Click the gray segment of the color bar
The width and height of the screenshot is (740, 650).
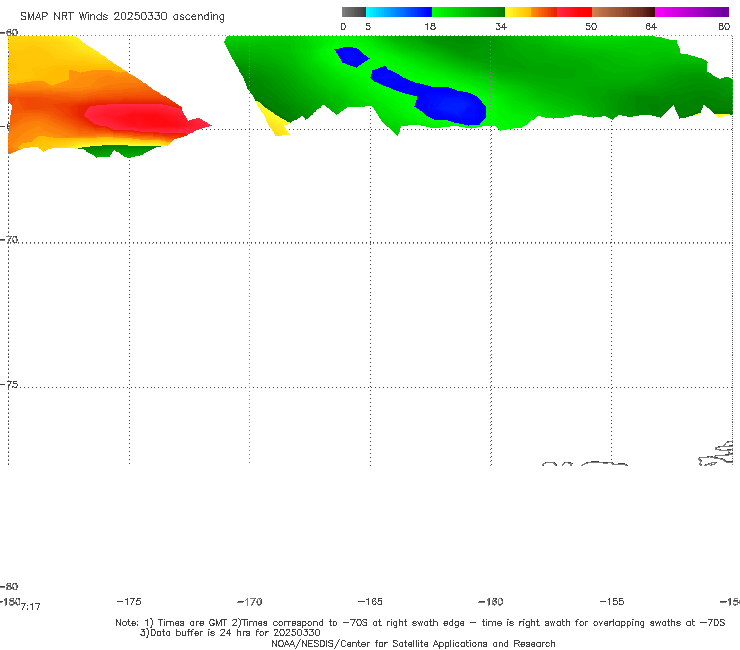click(354, 12)
